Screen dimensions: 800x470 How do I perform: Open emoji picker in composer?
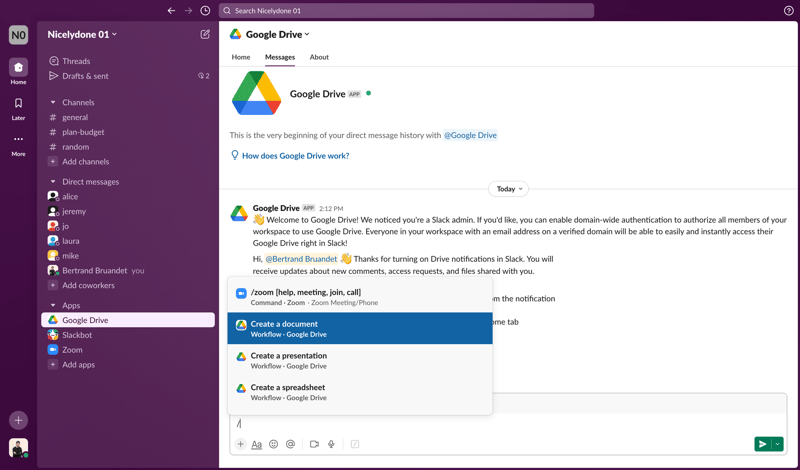coord(273,444)
